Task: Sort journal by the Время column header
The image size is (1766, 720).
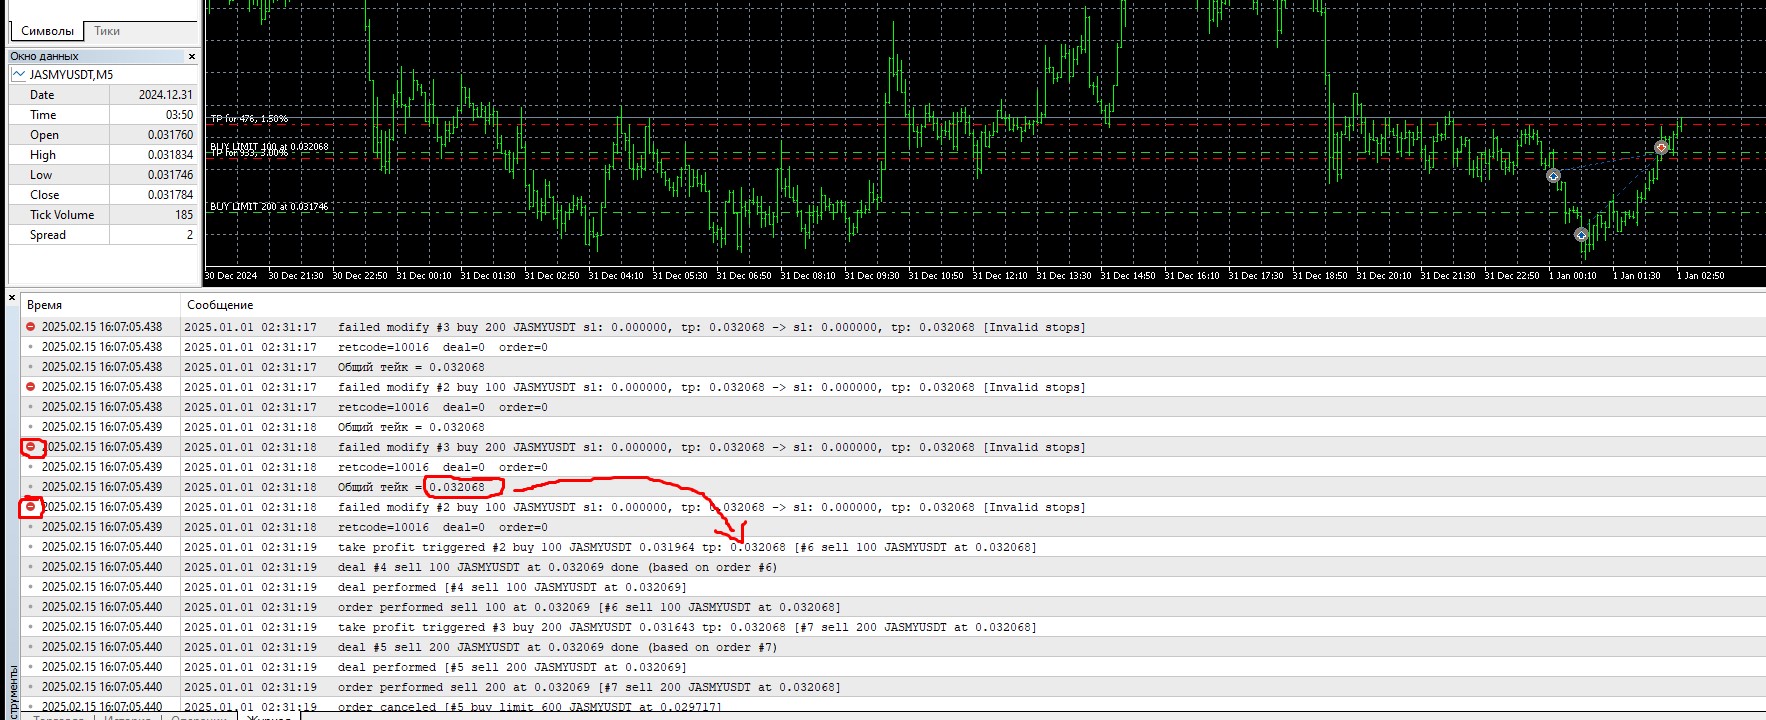Action: pos(100,305)
